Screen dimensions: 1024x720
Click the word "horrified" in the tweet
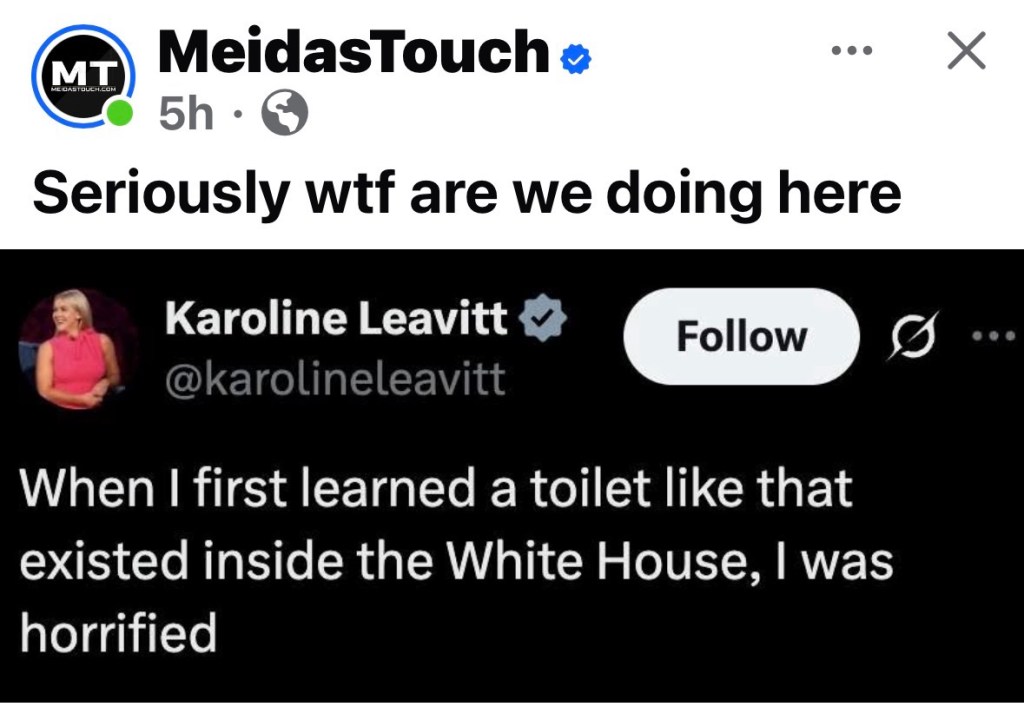click(118, 633)
